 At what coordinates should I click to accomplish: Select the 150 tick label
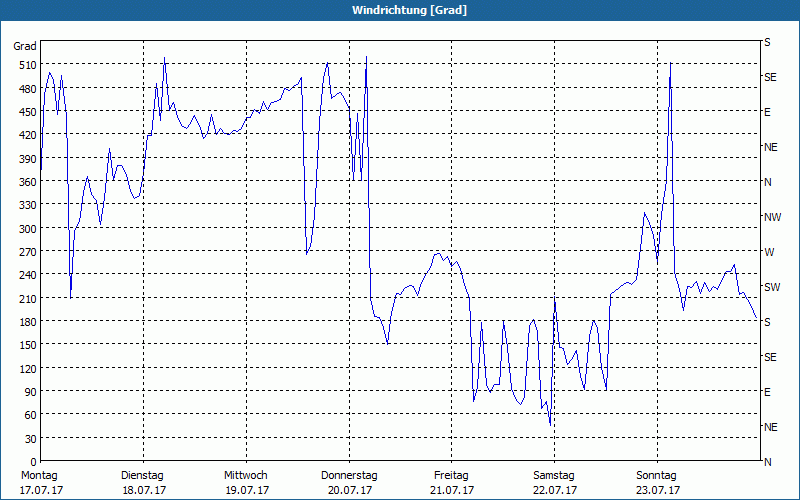coord(28,345)
